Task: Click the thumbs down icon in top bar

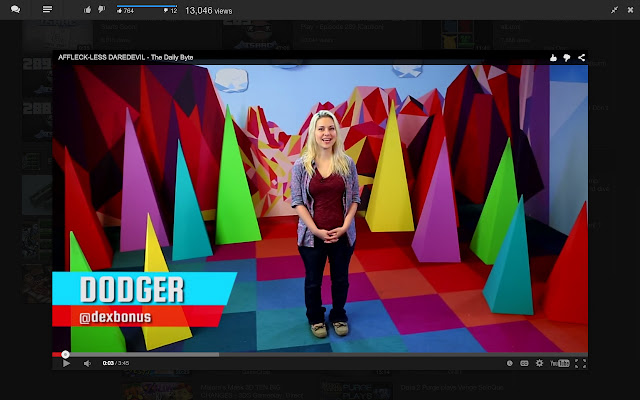Action: [101, 10]
